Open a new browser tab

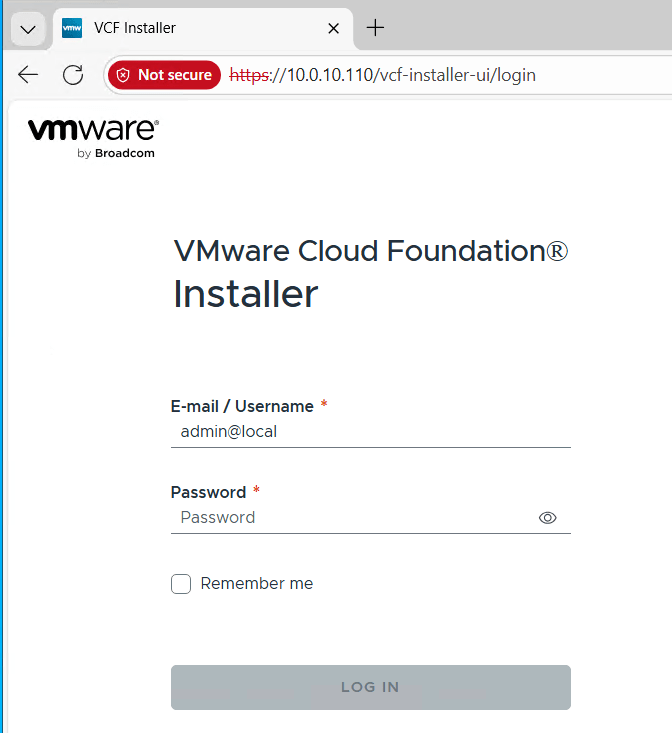[x=376, y=28]
